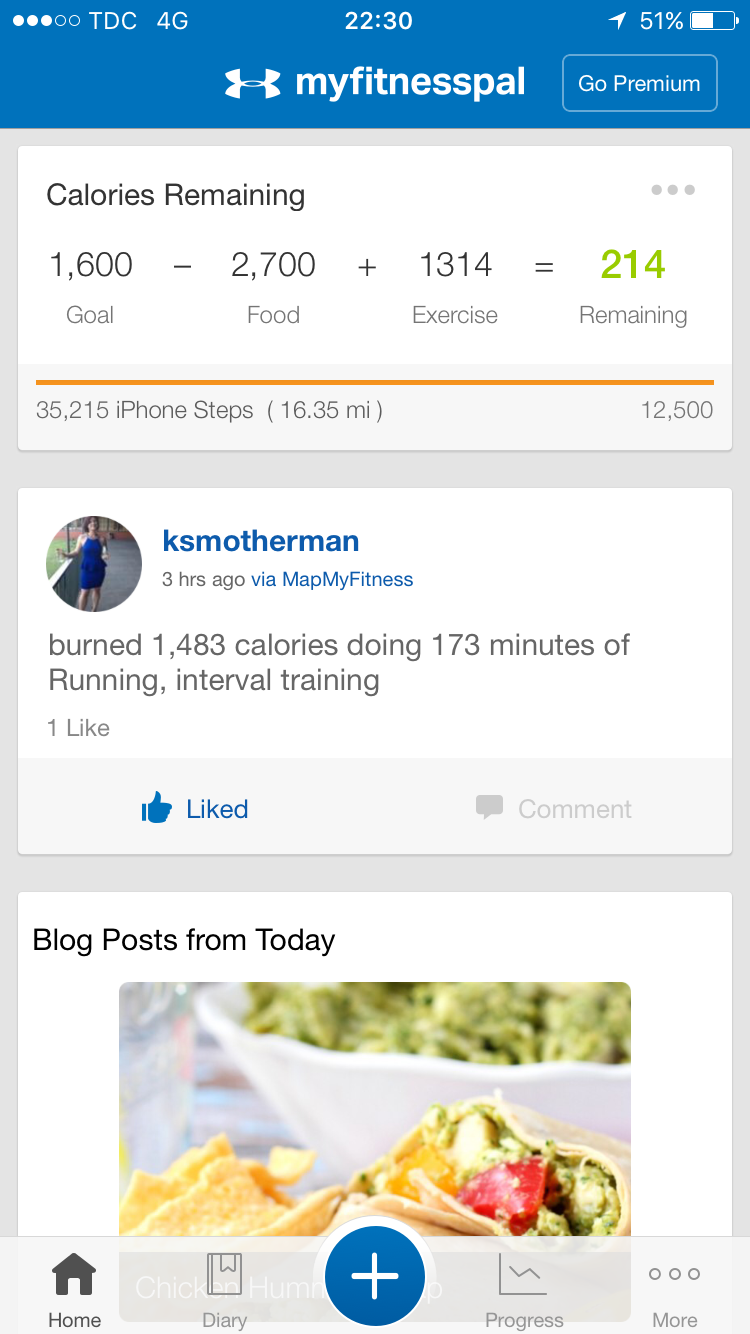
Task: Tap the Under Armour logo icon
Action: pos(252,84)
